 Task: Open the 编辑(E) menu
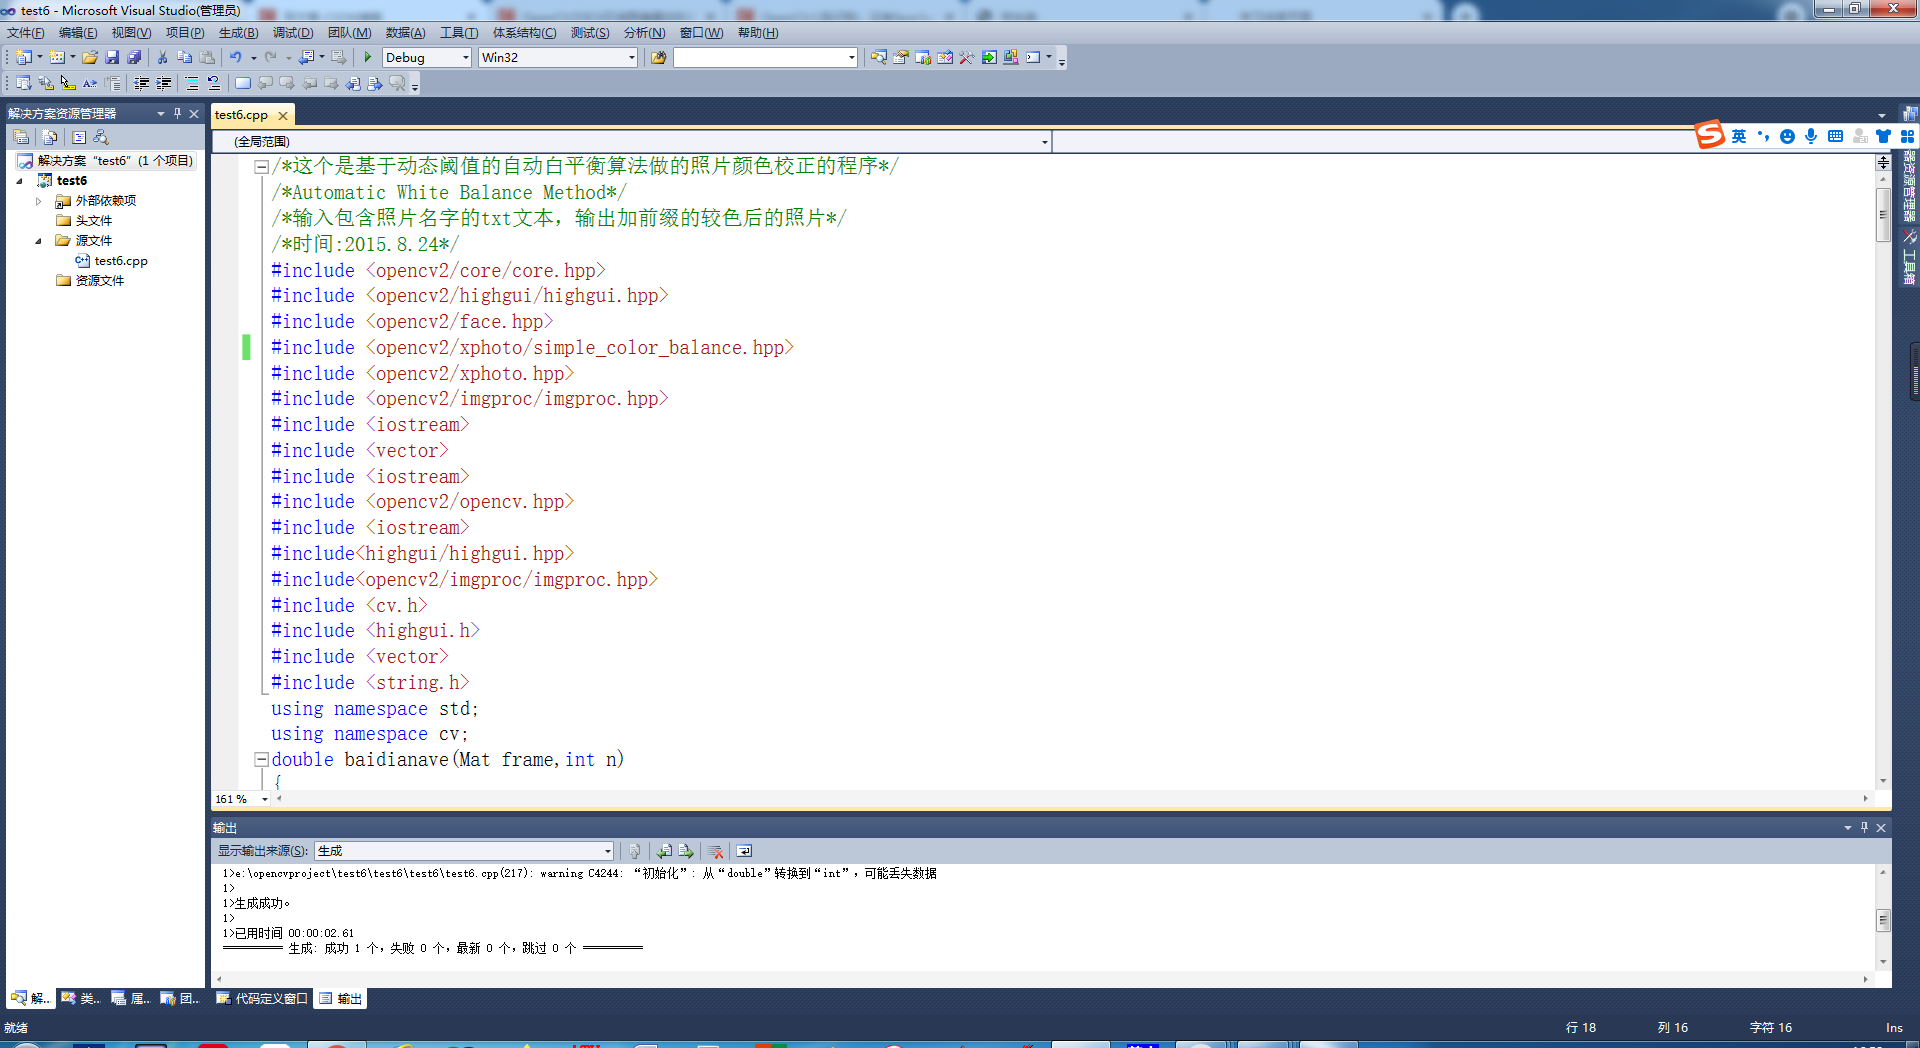(78, 33)
